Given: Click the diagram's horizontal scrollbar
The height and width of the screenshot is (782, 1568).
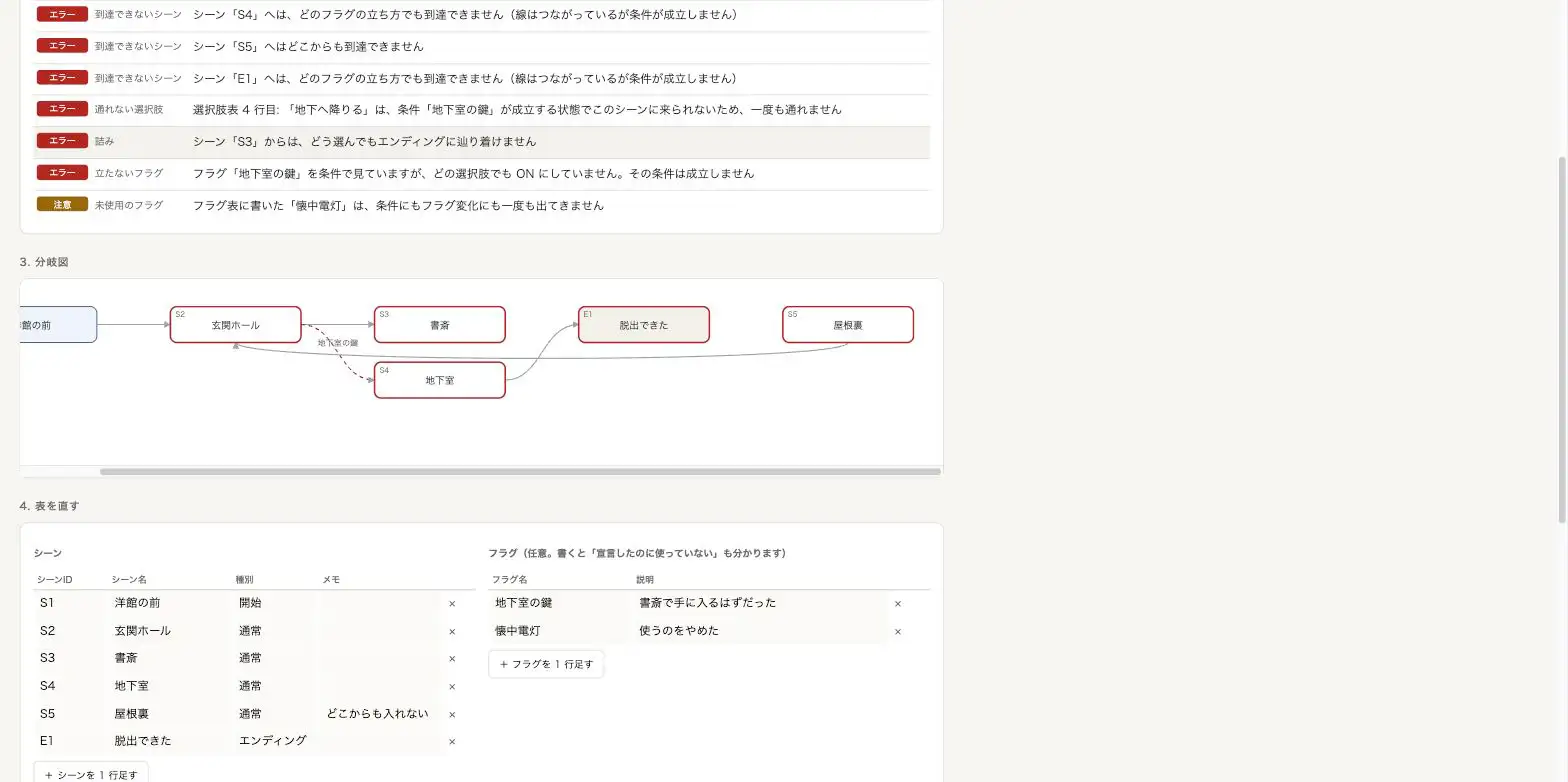Looking at the screenshot, I should coord(520,471).
